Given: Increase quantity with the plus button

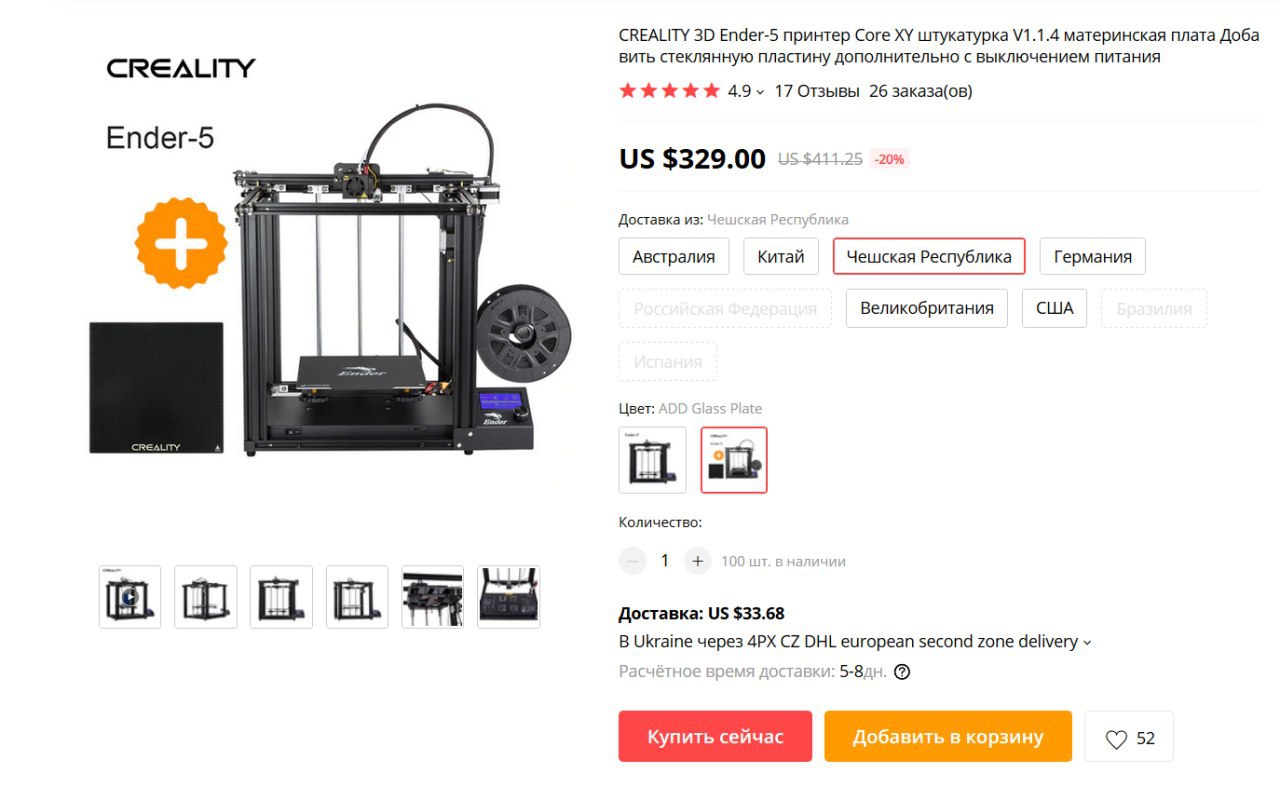Looking at the screenshot, I should [x=698, y=561].
